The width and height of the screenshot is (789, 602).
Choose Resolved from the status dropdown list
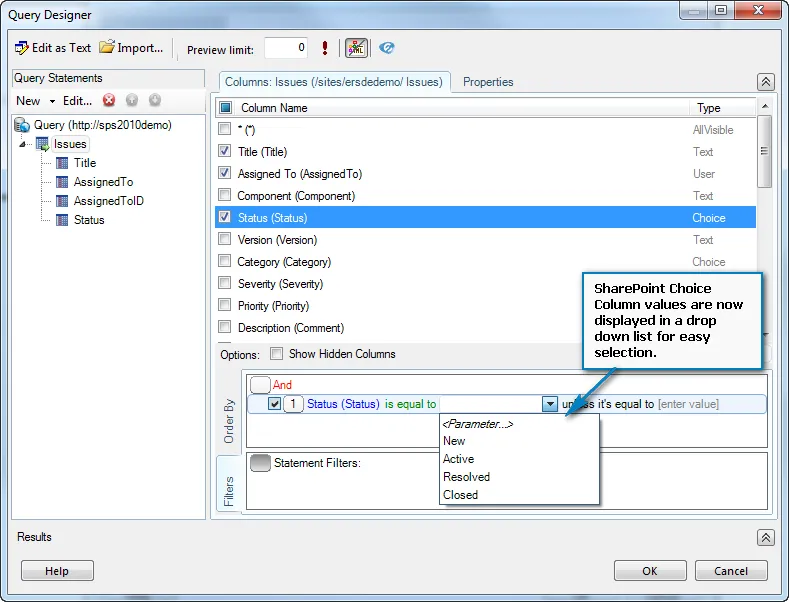point(466,477)
